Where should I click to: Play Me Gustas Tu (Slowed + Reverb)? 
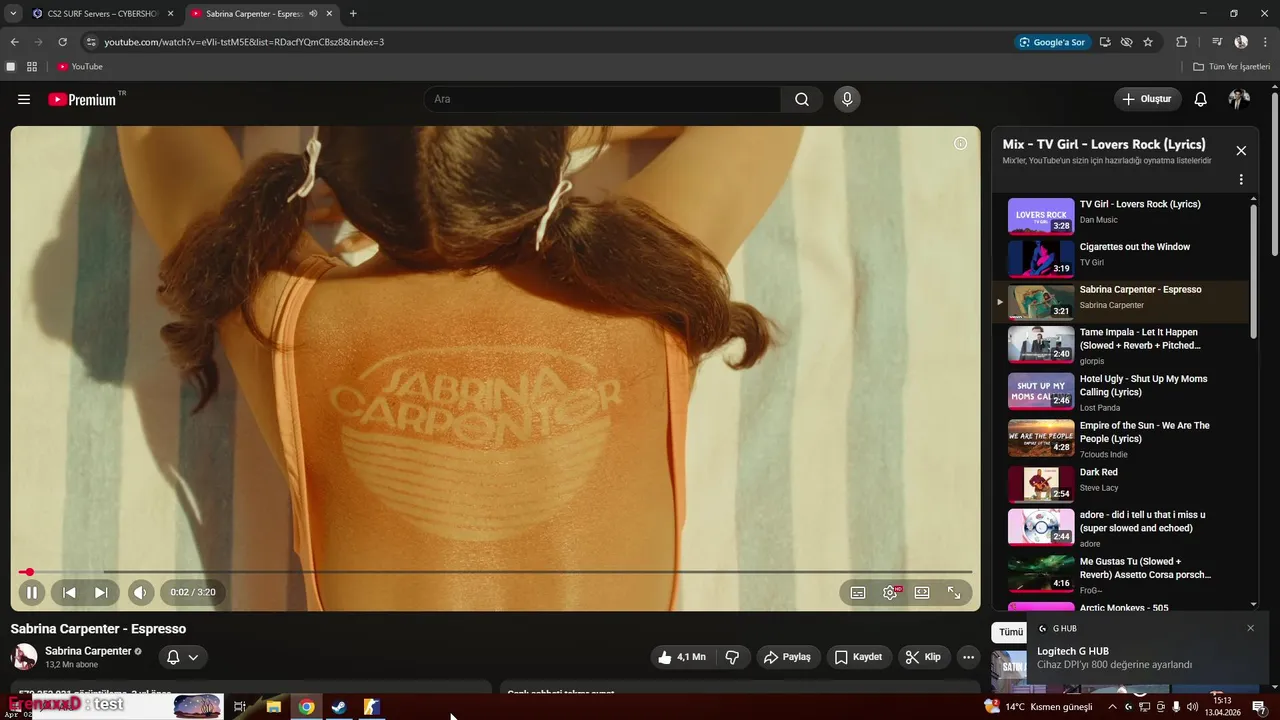(1122, 573)
